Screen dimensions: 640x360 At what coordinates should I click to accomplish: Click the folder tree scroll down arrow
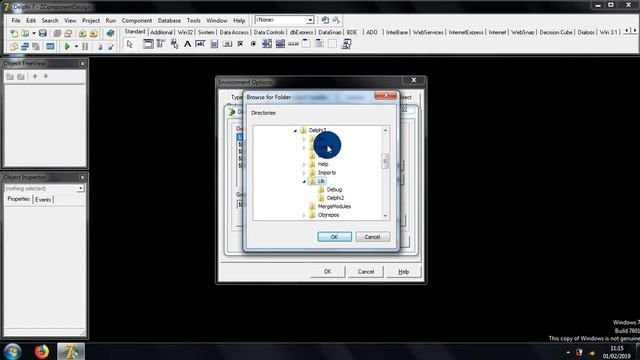[385, 216]
